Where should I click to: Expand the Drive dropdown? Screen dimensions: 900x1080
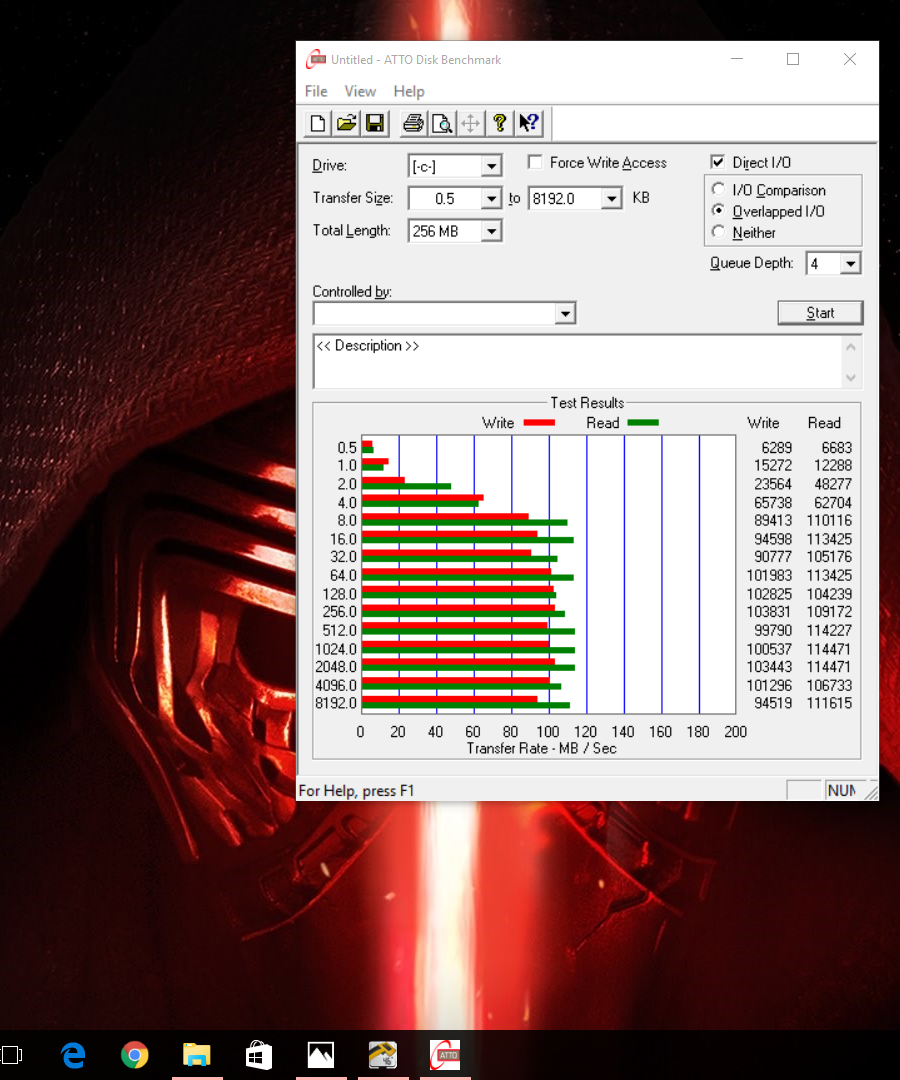(491, 166)
